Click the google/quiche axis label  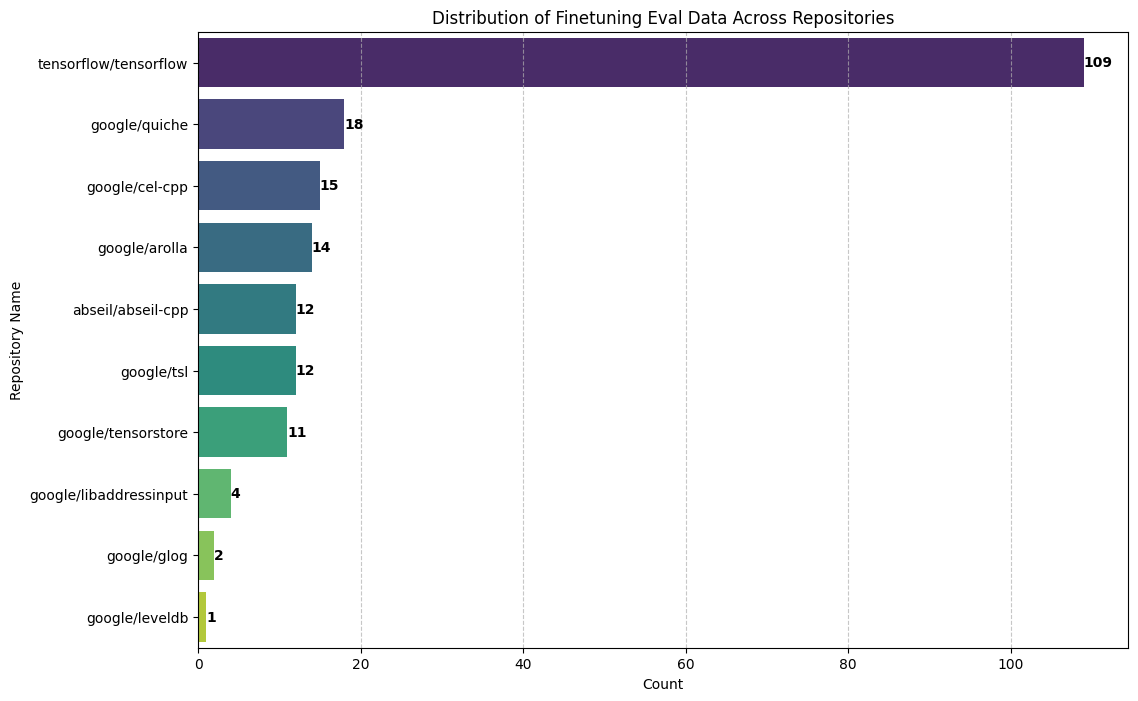[x=139, y=126]
